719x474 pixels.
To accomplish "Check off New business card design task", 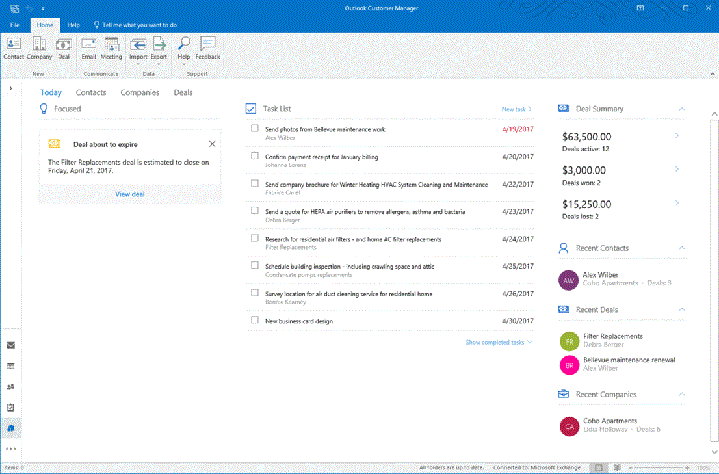I will tap(255, 320).
